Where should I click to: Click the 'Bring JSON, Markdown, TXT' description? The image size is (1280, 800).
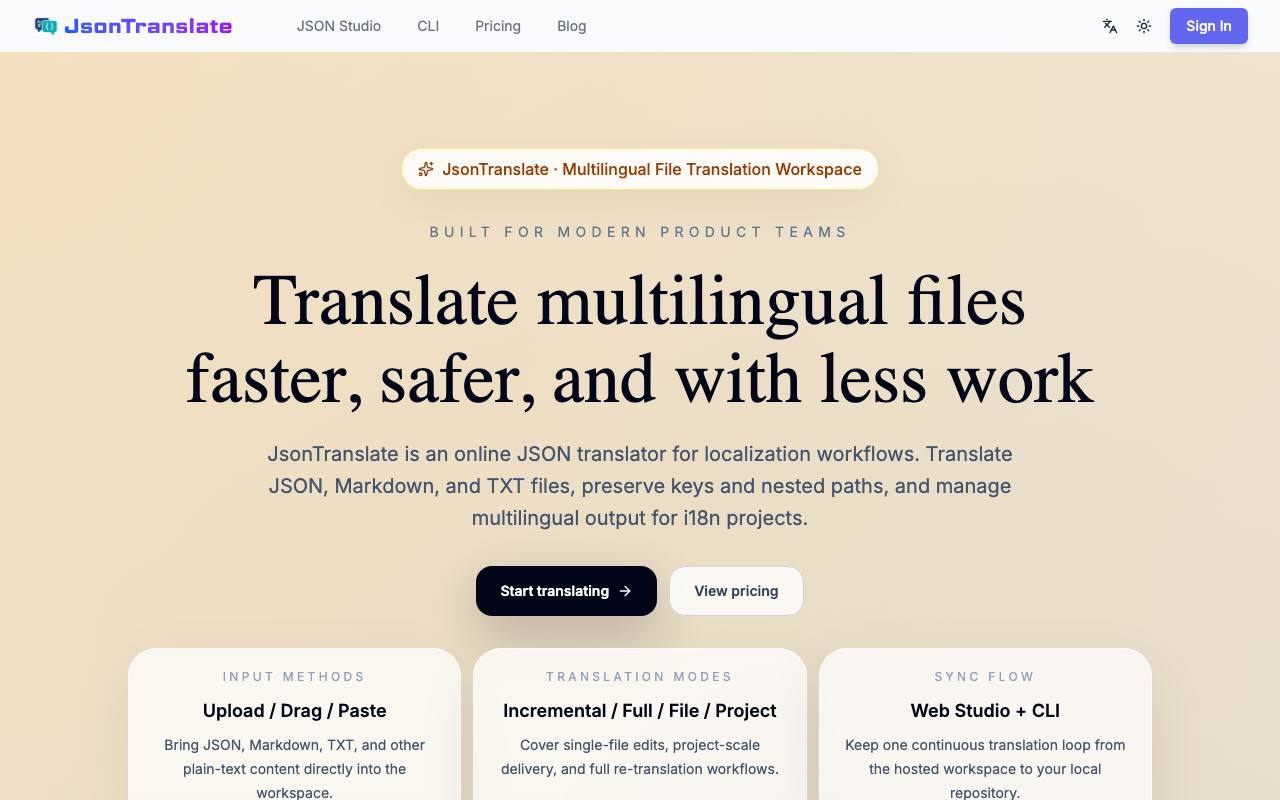point(295,769)
